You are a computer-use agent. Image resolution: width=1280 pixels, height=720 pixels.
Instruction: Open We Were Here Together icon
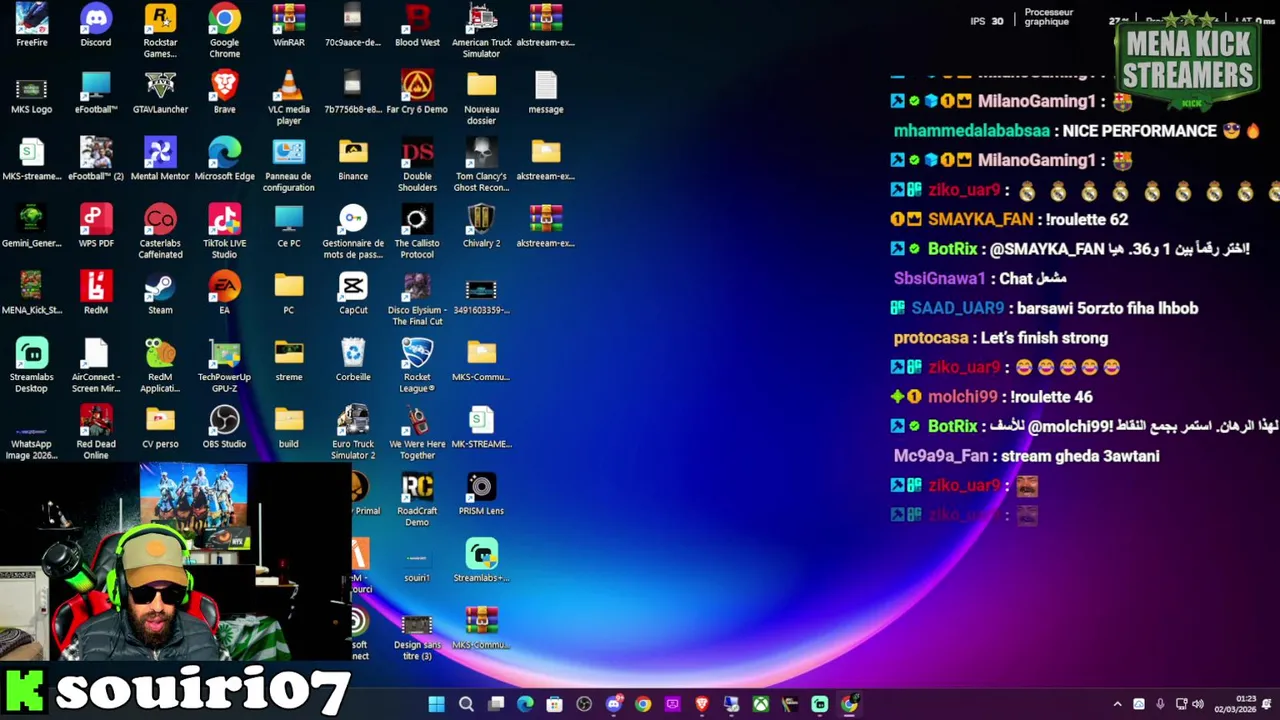click(417, 432)
